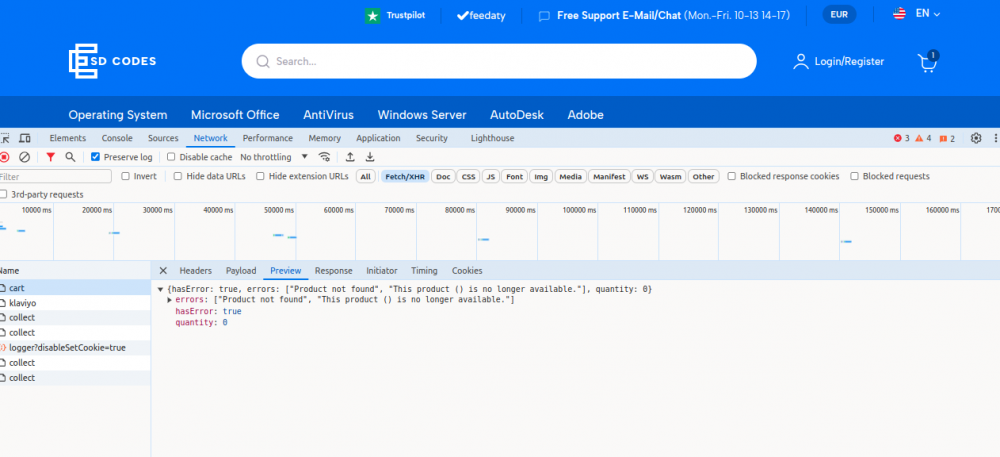Screen dimensions: 1000x457
Task: Click the ESD Codes logo
Action: [x=112, y=61]
